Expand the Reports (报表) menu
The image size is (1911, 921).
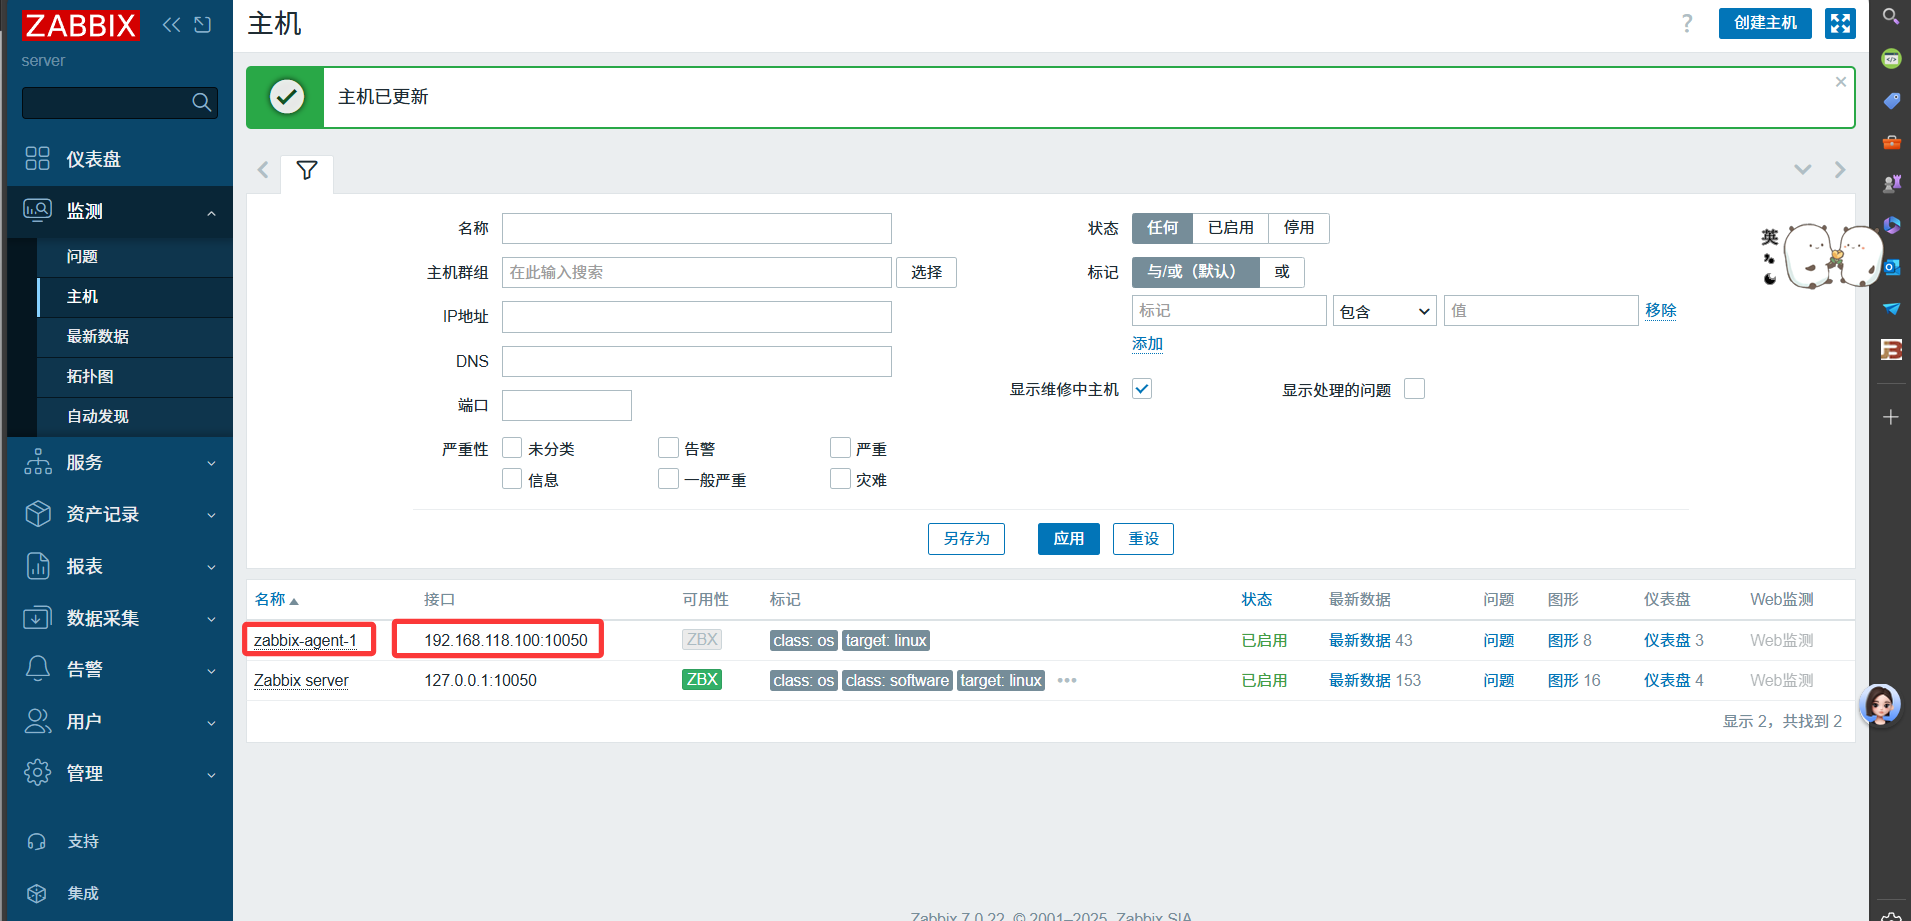[120, 566]
